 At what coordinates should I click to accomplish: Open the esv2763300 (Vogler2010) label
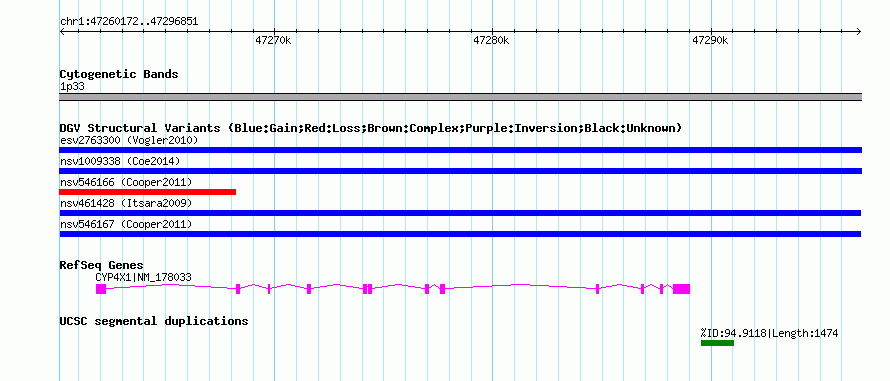[129, 140]
